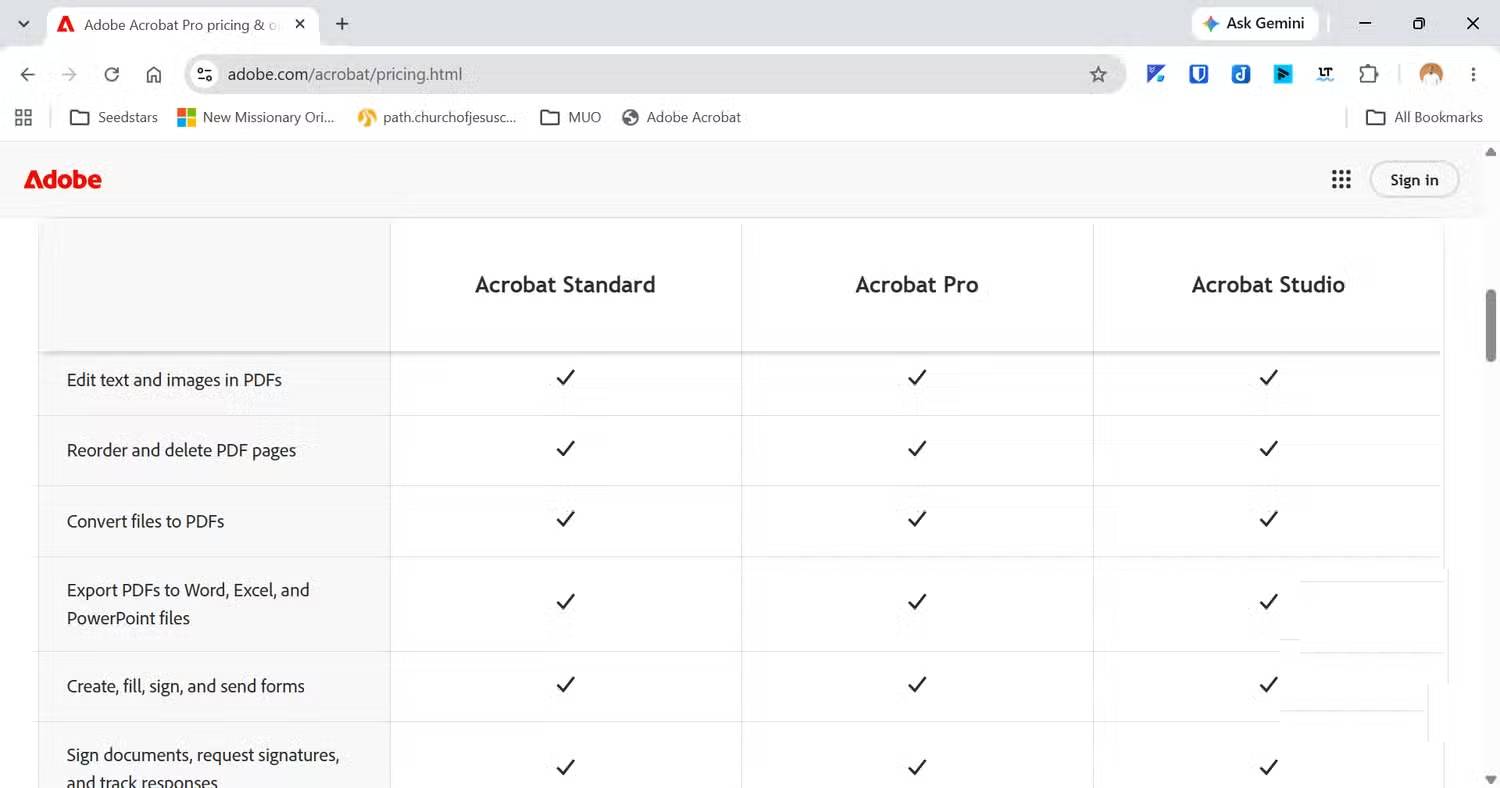Reload the Adobe pricing page
This screenshot has height=788, width=1500.
[112, 74]
